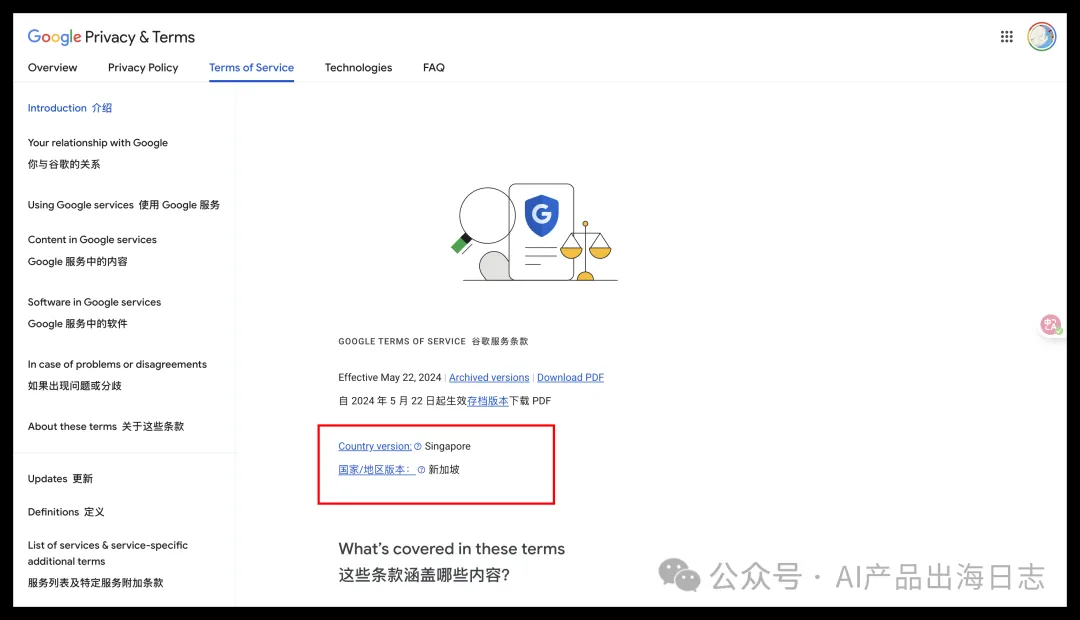
Task: Switch to the Overview tab
Action: (x=52, y=68)
